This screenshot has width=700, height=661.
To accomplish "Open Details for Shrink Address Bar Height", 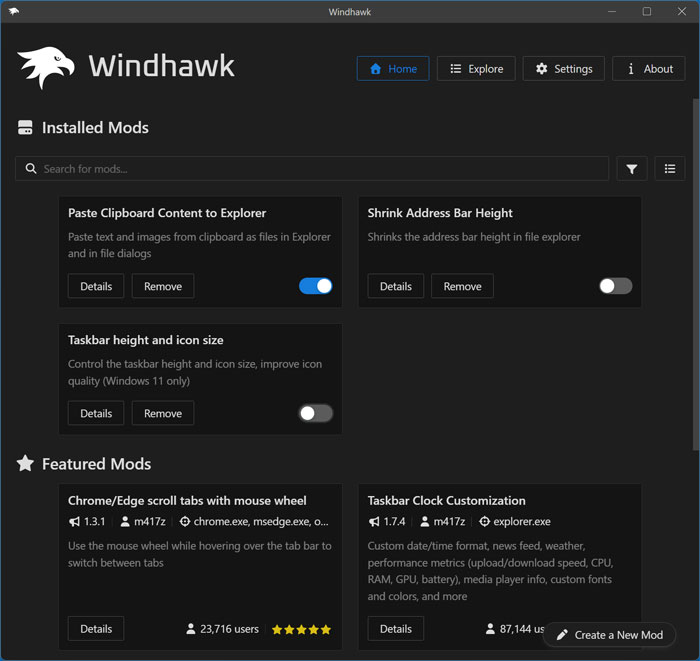I will [396, 286].
